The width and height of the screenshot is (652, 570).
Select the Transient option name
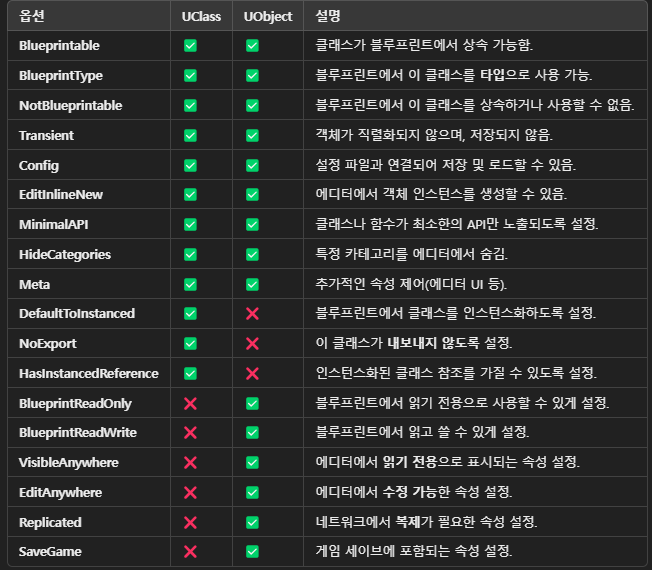click(46, 136)
